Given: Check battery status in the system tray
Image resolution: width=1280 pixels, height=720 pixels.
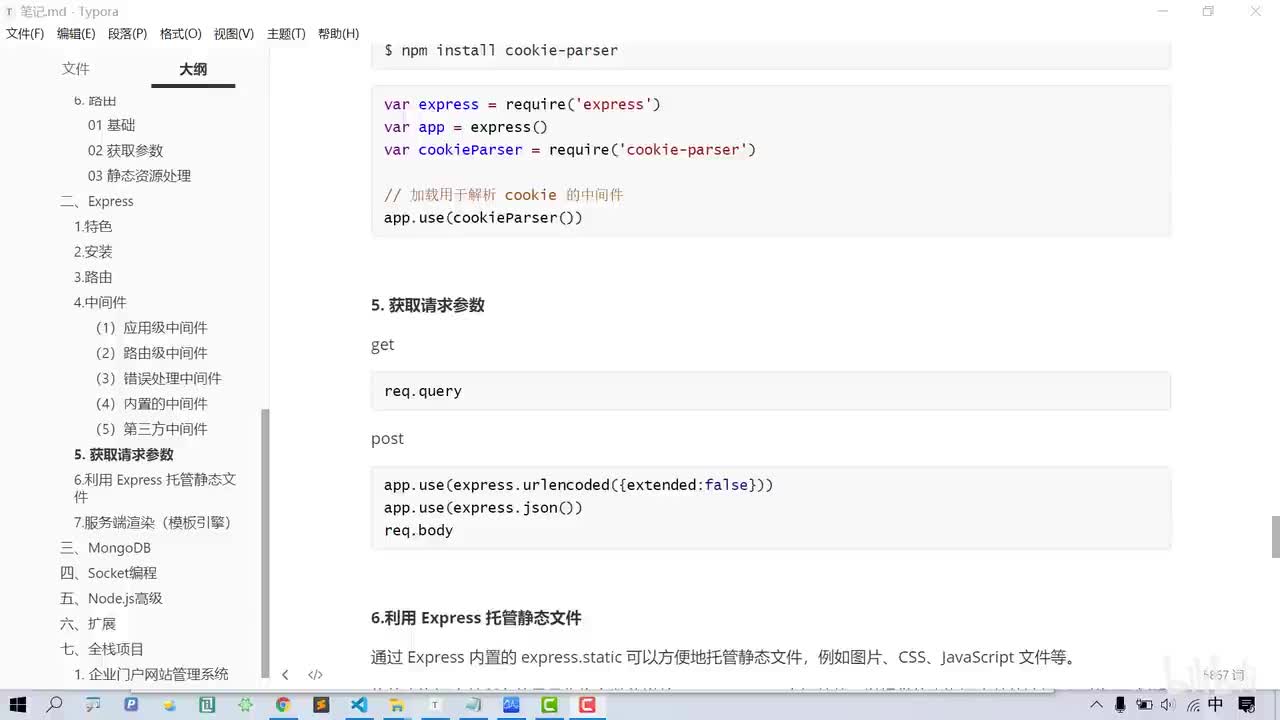Looking at the screenshot, I should (1144, 705).
